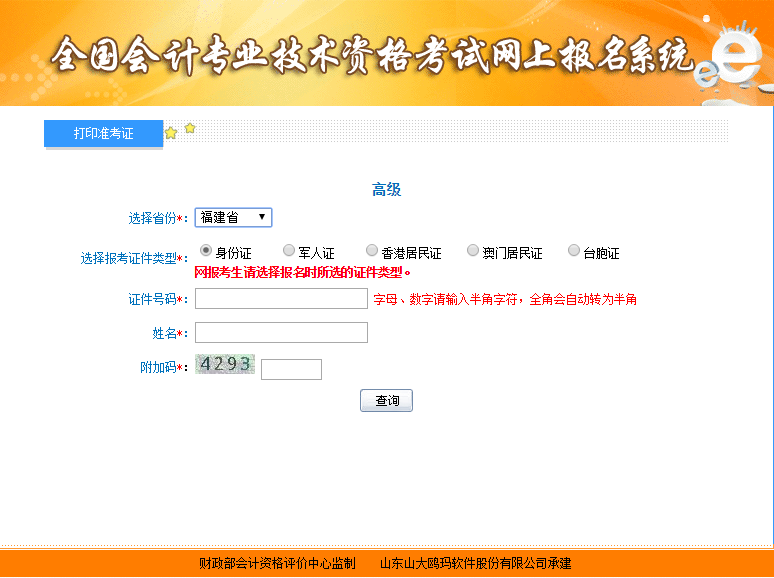Focus the 证件号码 input field
This screenshot has width=774, height=578.
tap(281, 299)
